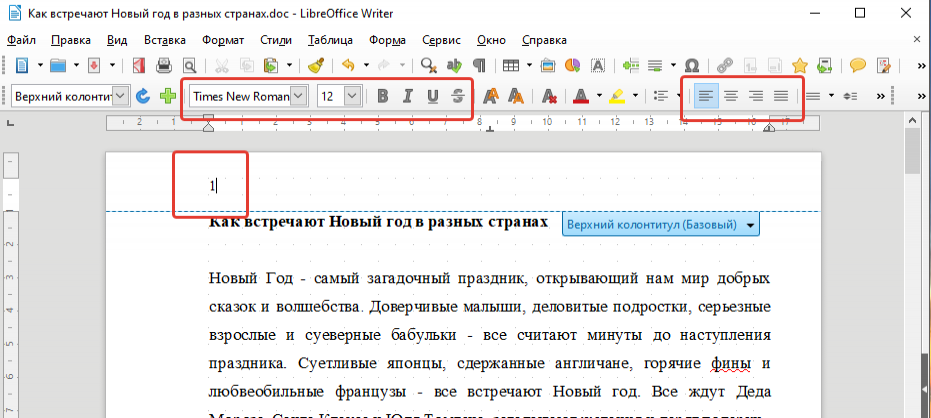Image resolution: width=931 pixels, height=418 pixels.
Task: Open the paragraph style dropdown list
Action: (121, 97)
